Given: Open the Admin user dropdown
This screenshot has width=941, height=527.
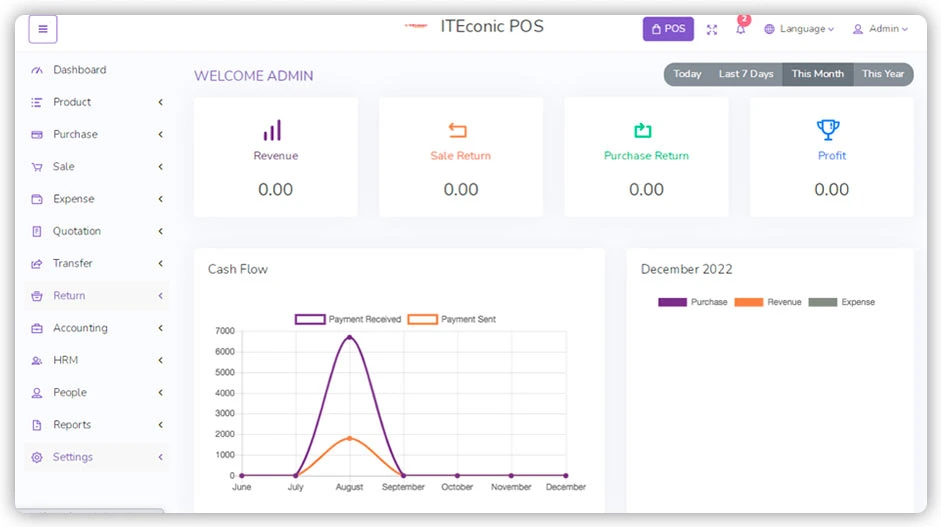Looking at the screenshot, I should click(880, 29).
